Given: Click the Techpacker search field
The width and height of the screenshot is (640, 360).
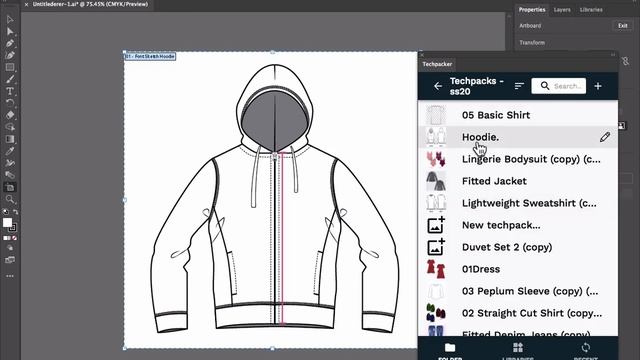Looking at the screenshot, I should (558, 86).
